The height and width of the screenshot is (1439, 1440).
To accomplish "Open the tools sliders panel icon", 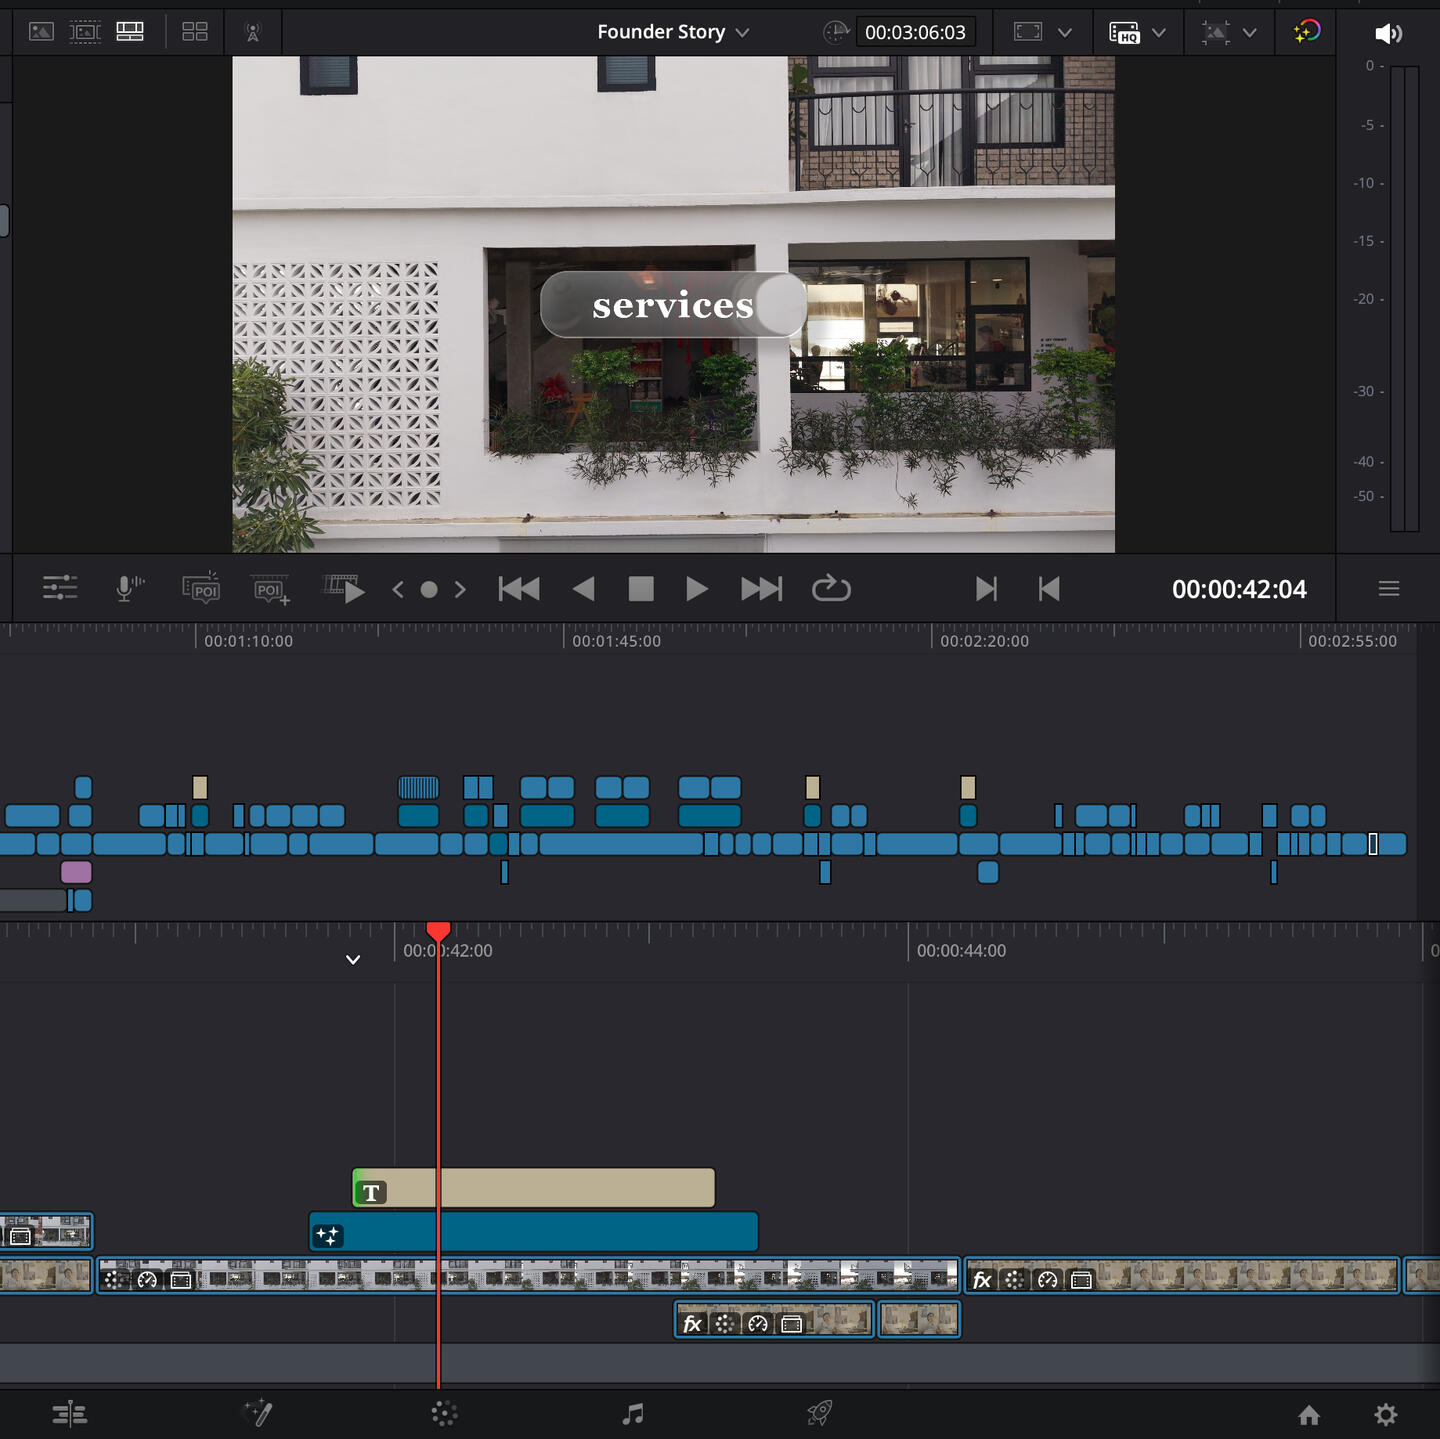I will 60,588.
